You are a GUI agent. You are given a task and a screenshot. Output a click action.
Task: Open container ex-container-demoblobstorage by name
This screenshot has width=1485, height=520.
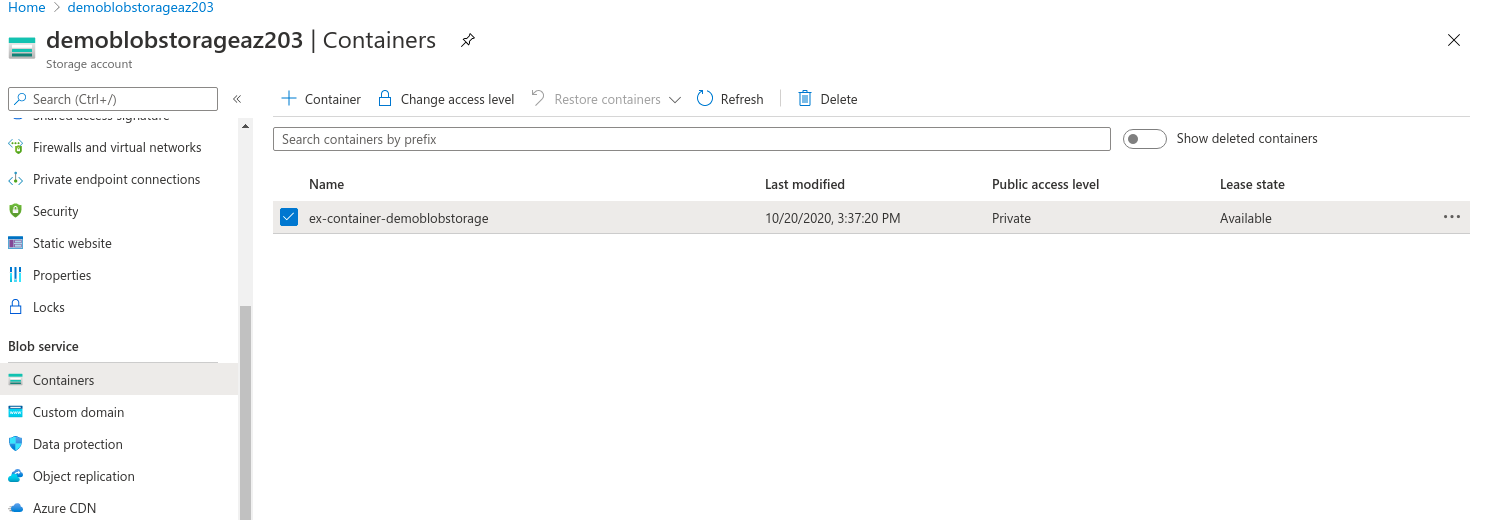pyautogui.click(x=399, y=218)
